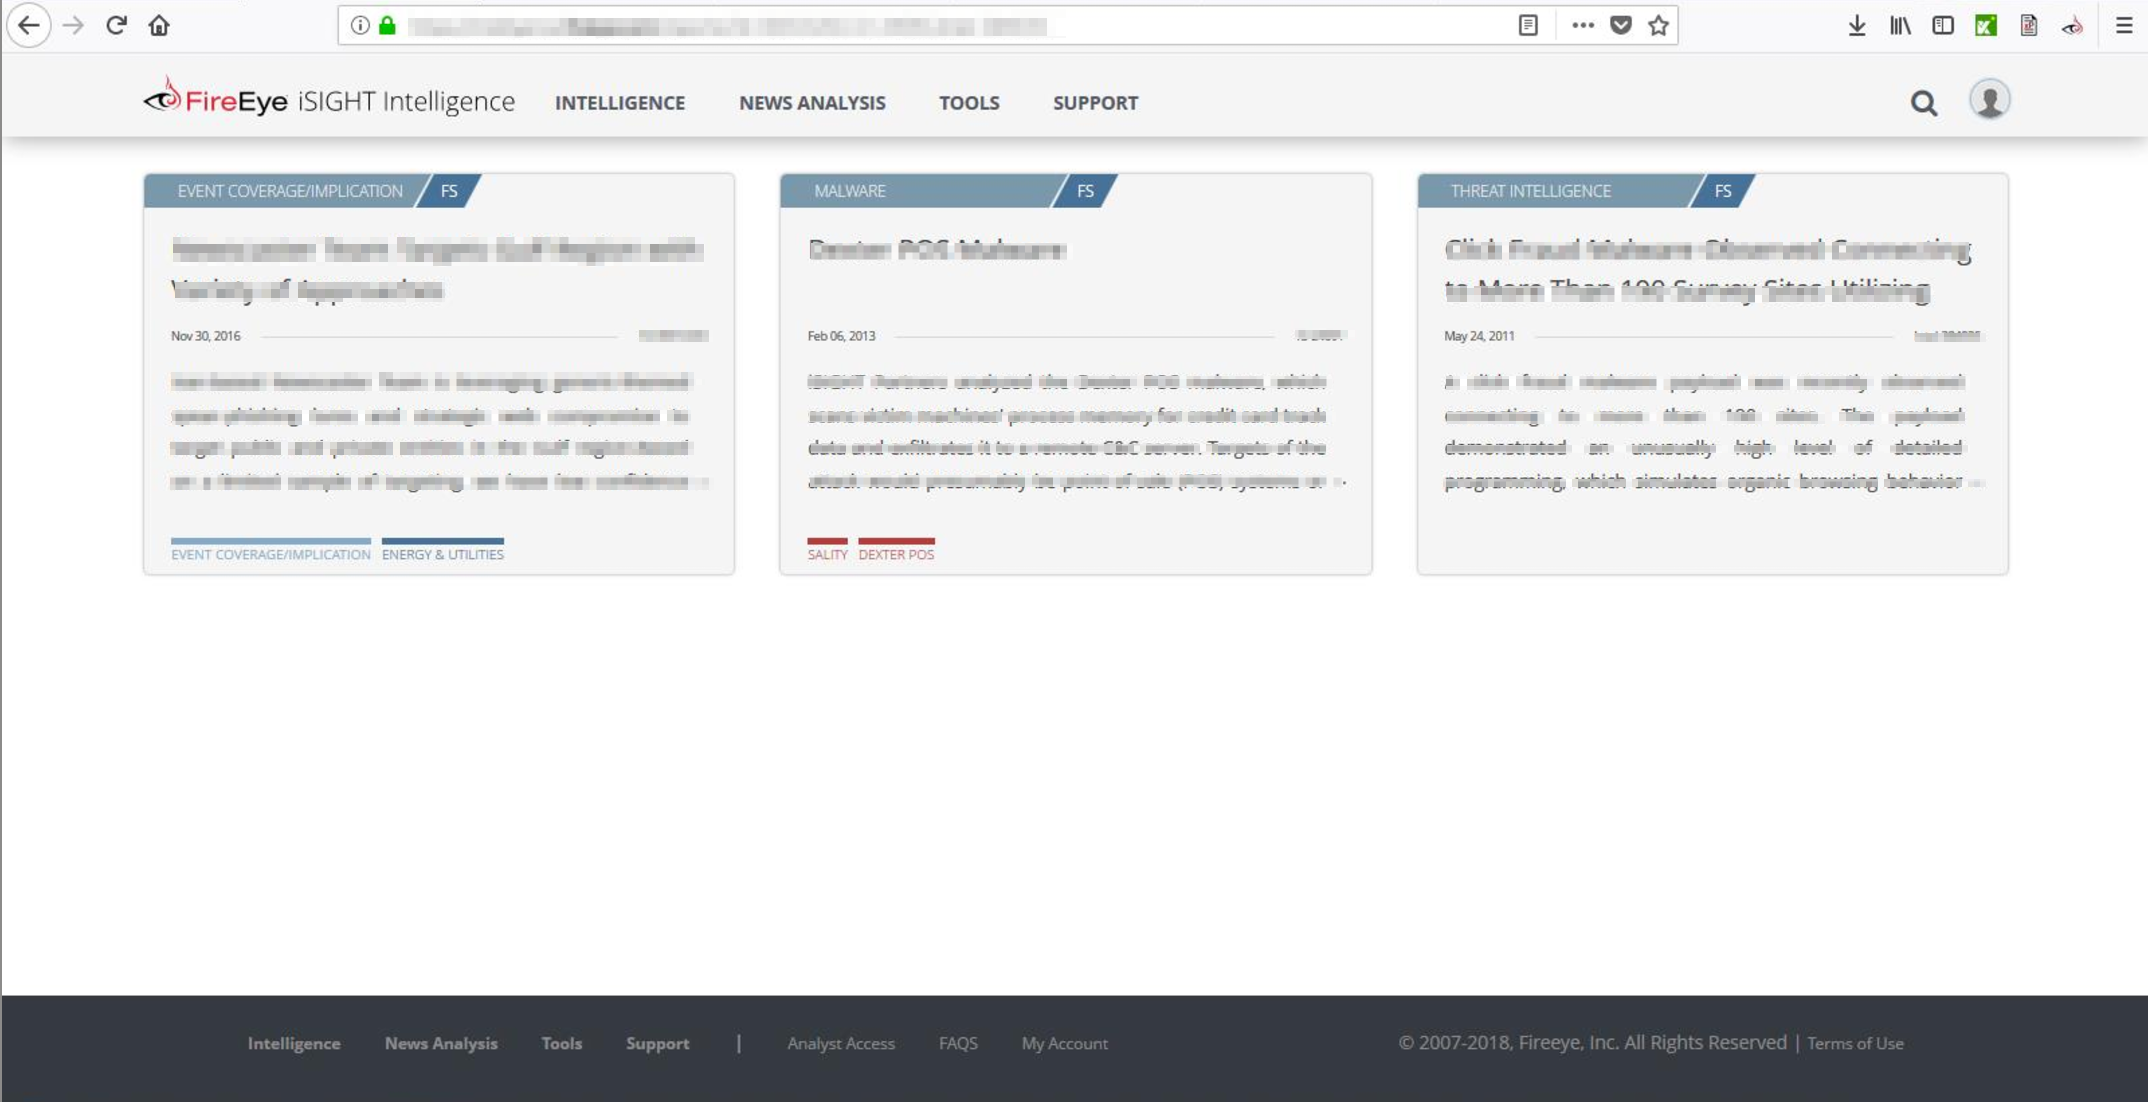This screenshot has height=1102, width=2148.
Task: Click the FireEye iSIGHT Intelligence logo
Action: (x=327, y=100)
